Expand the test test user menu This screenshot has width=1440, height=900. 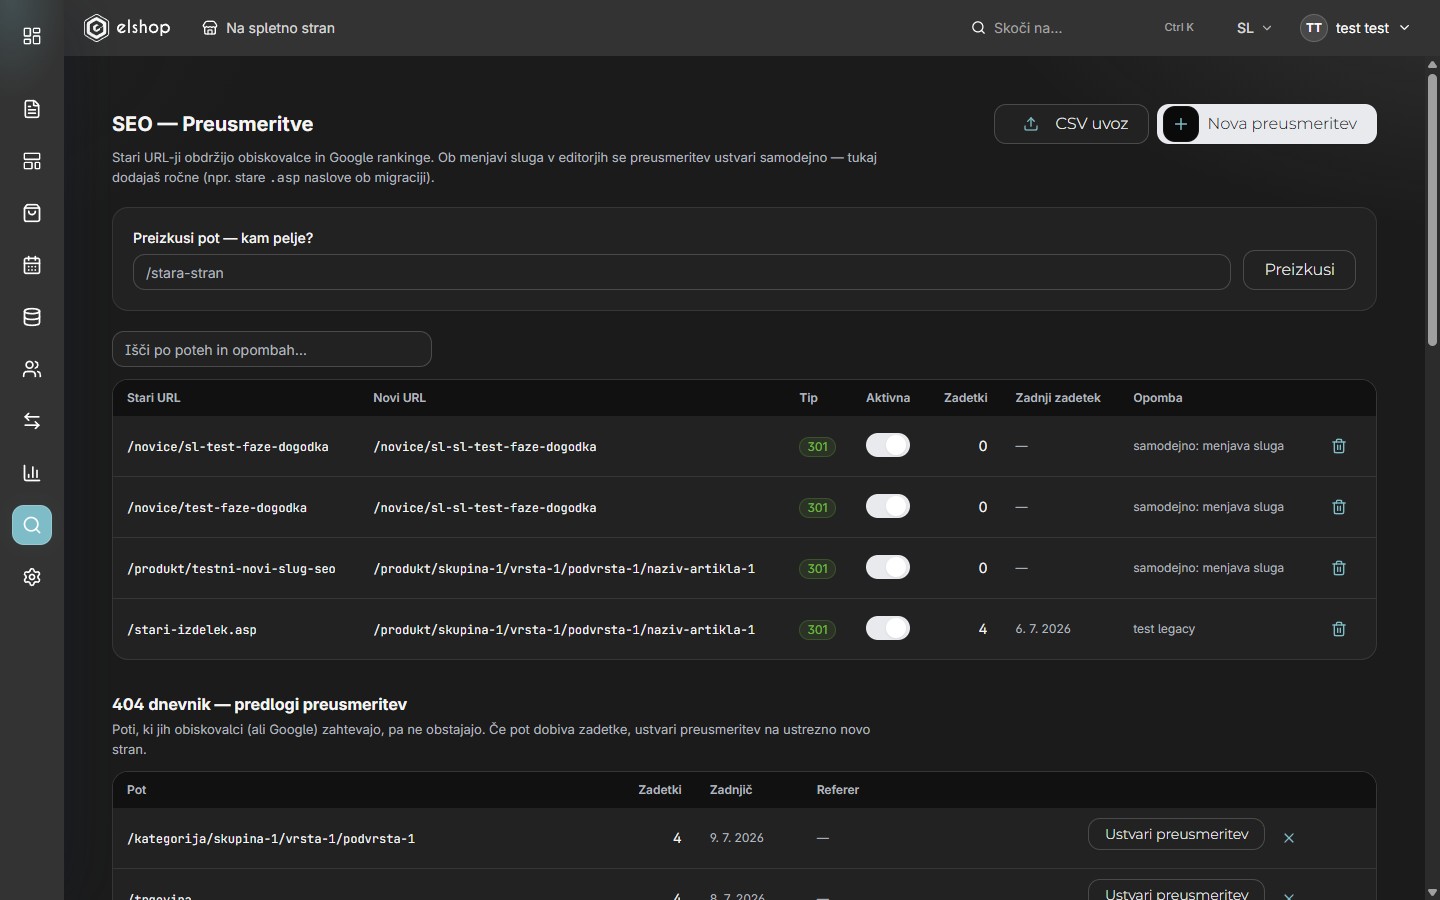(1355, 28)
